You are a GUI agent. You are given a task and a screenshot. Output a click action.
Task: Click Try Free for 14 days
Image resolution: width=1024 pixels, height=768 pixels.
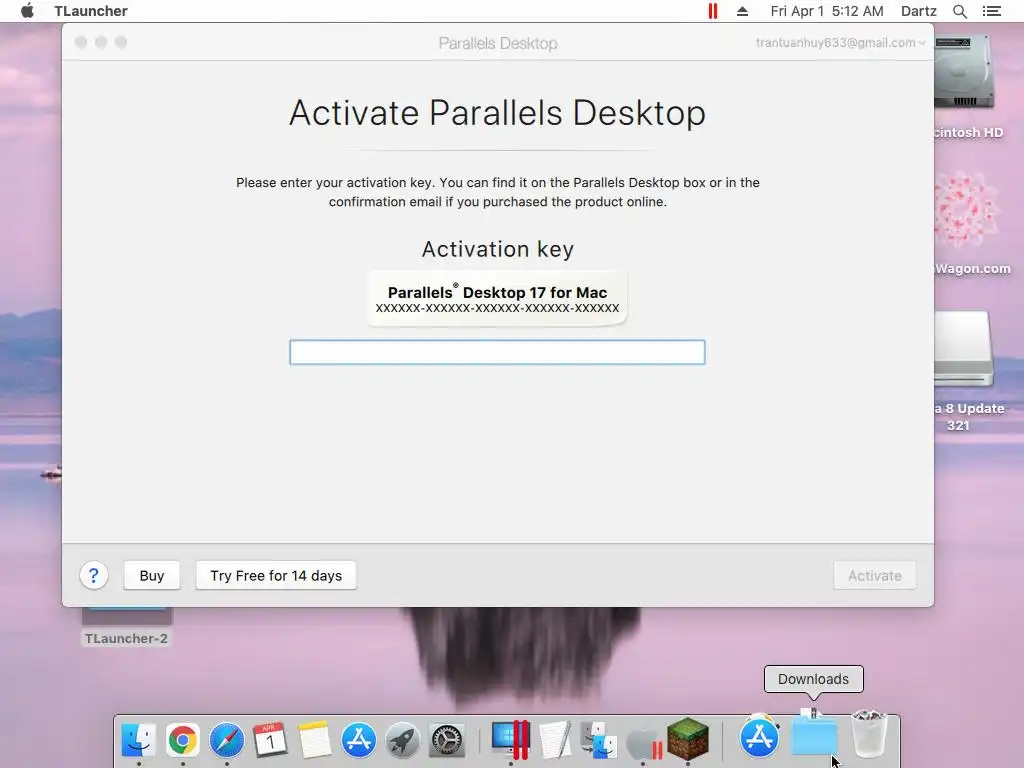(x=276, y=575)
